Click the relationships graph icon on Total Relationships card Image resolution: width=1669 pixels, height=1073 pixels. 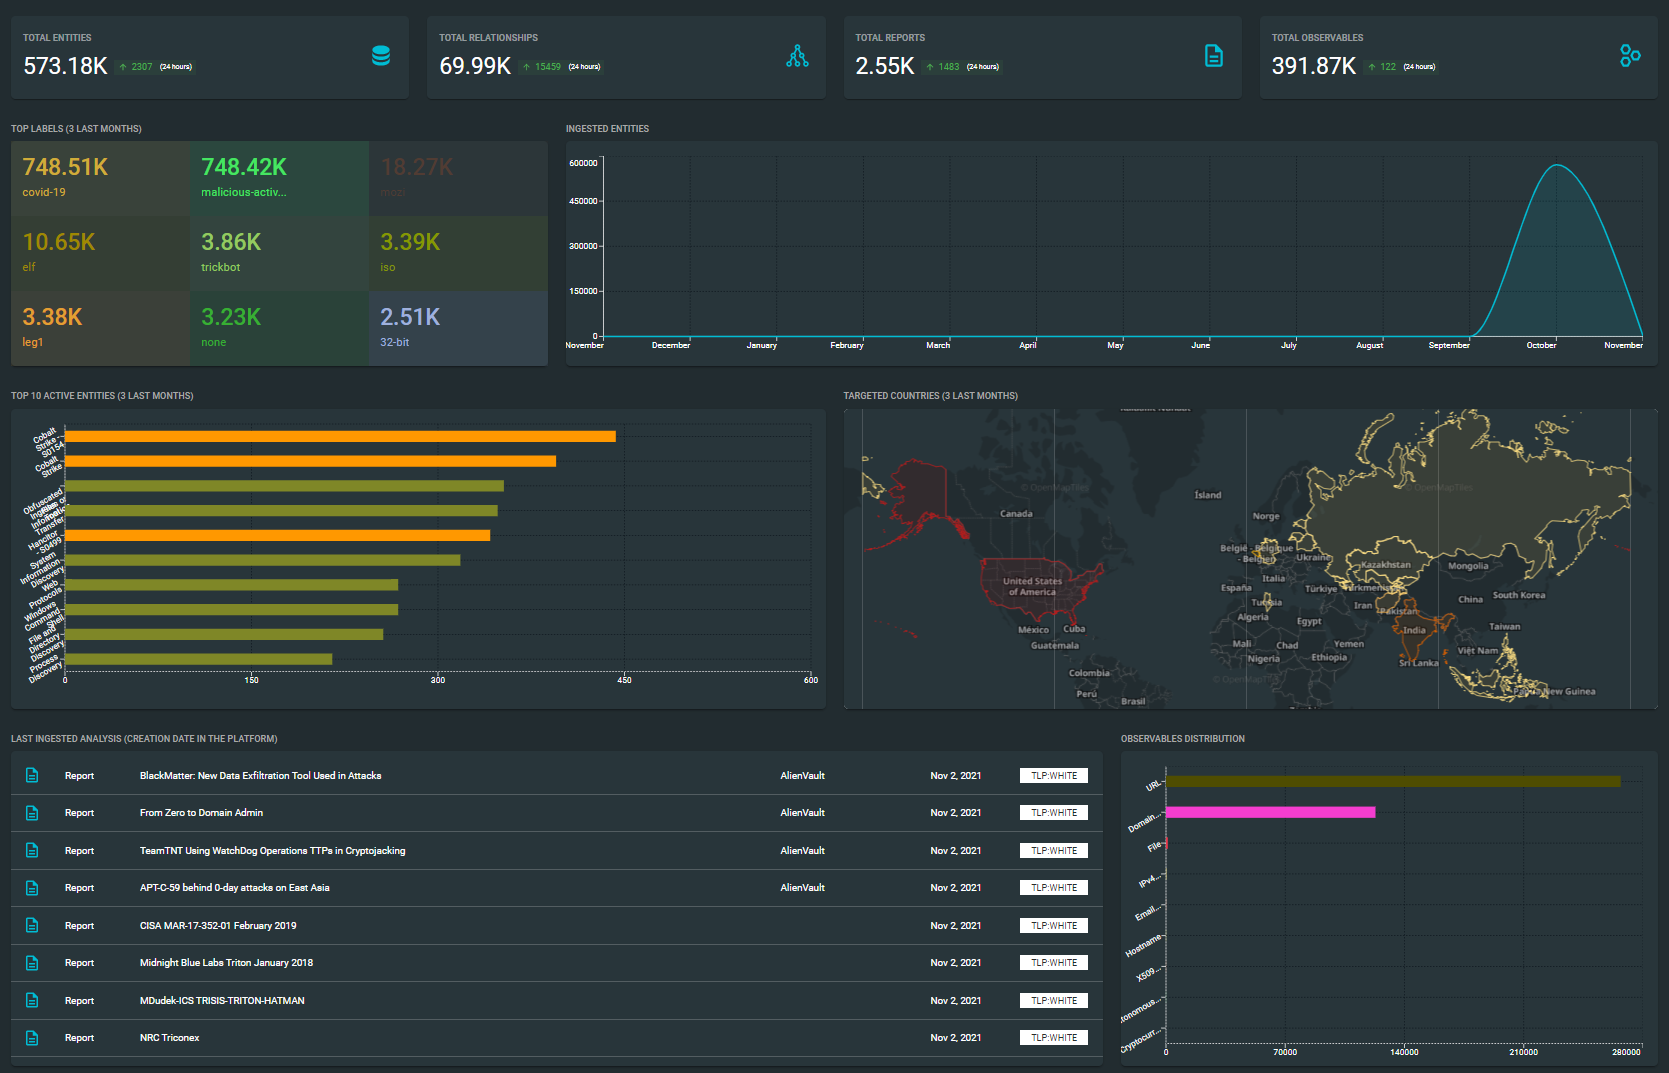pyautogui.click(x=797, y=57)
